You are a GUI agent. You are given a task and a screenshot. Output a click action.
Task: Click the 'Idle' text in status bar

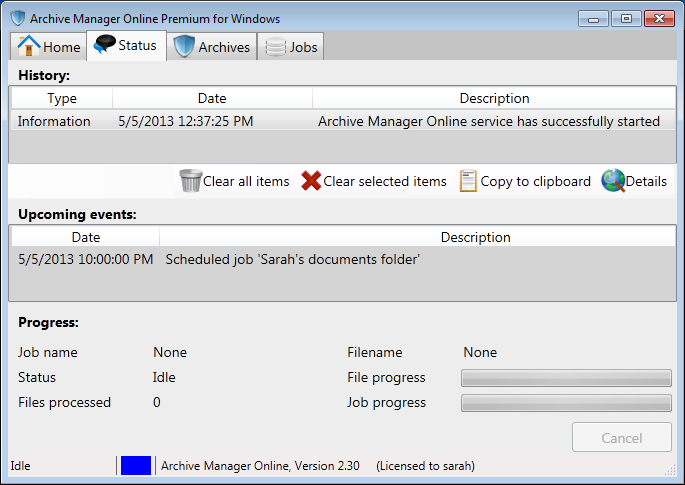pyautogui.click(x=21, y=466)
